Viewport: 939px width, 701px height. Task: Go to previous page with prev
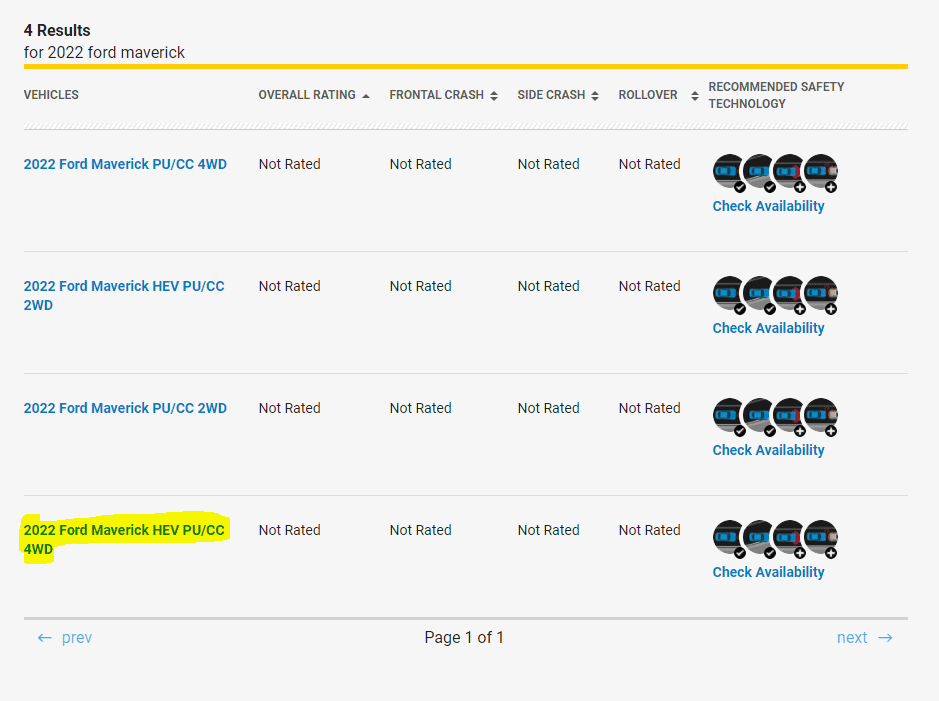77,638
